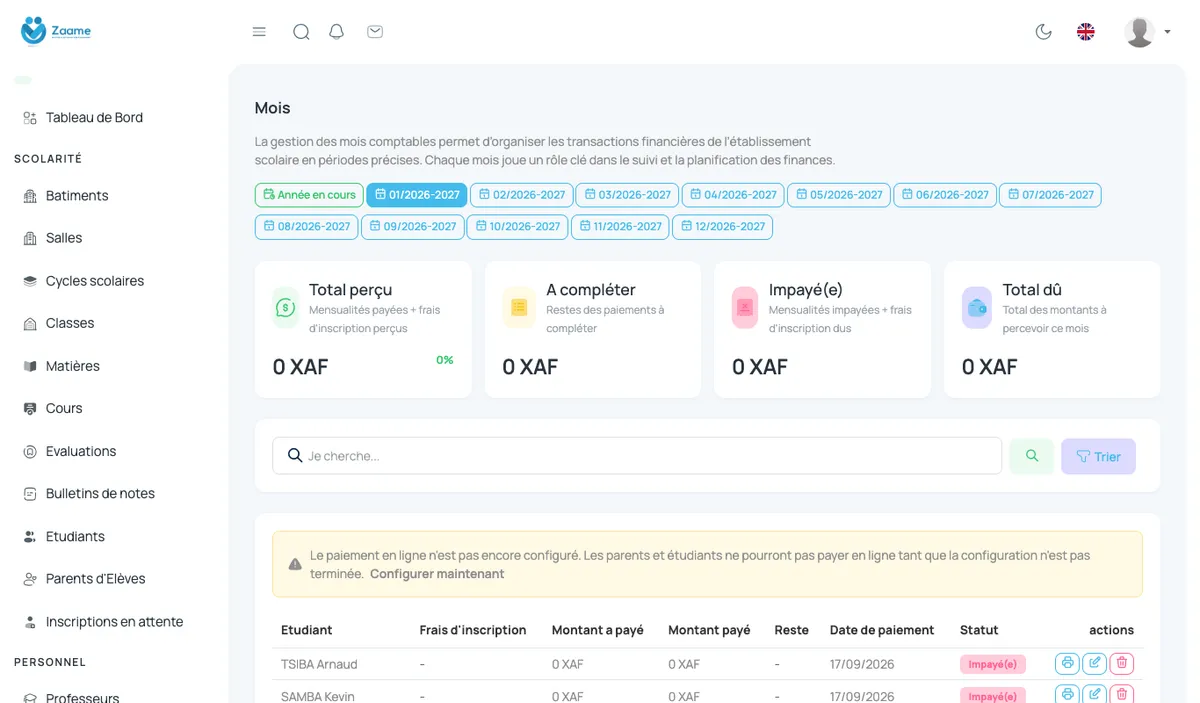The height and width of the screenshot is (703, 1200).
Task: Open Bulletins de notes in sidebar
Action: [100, 493]
